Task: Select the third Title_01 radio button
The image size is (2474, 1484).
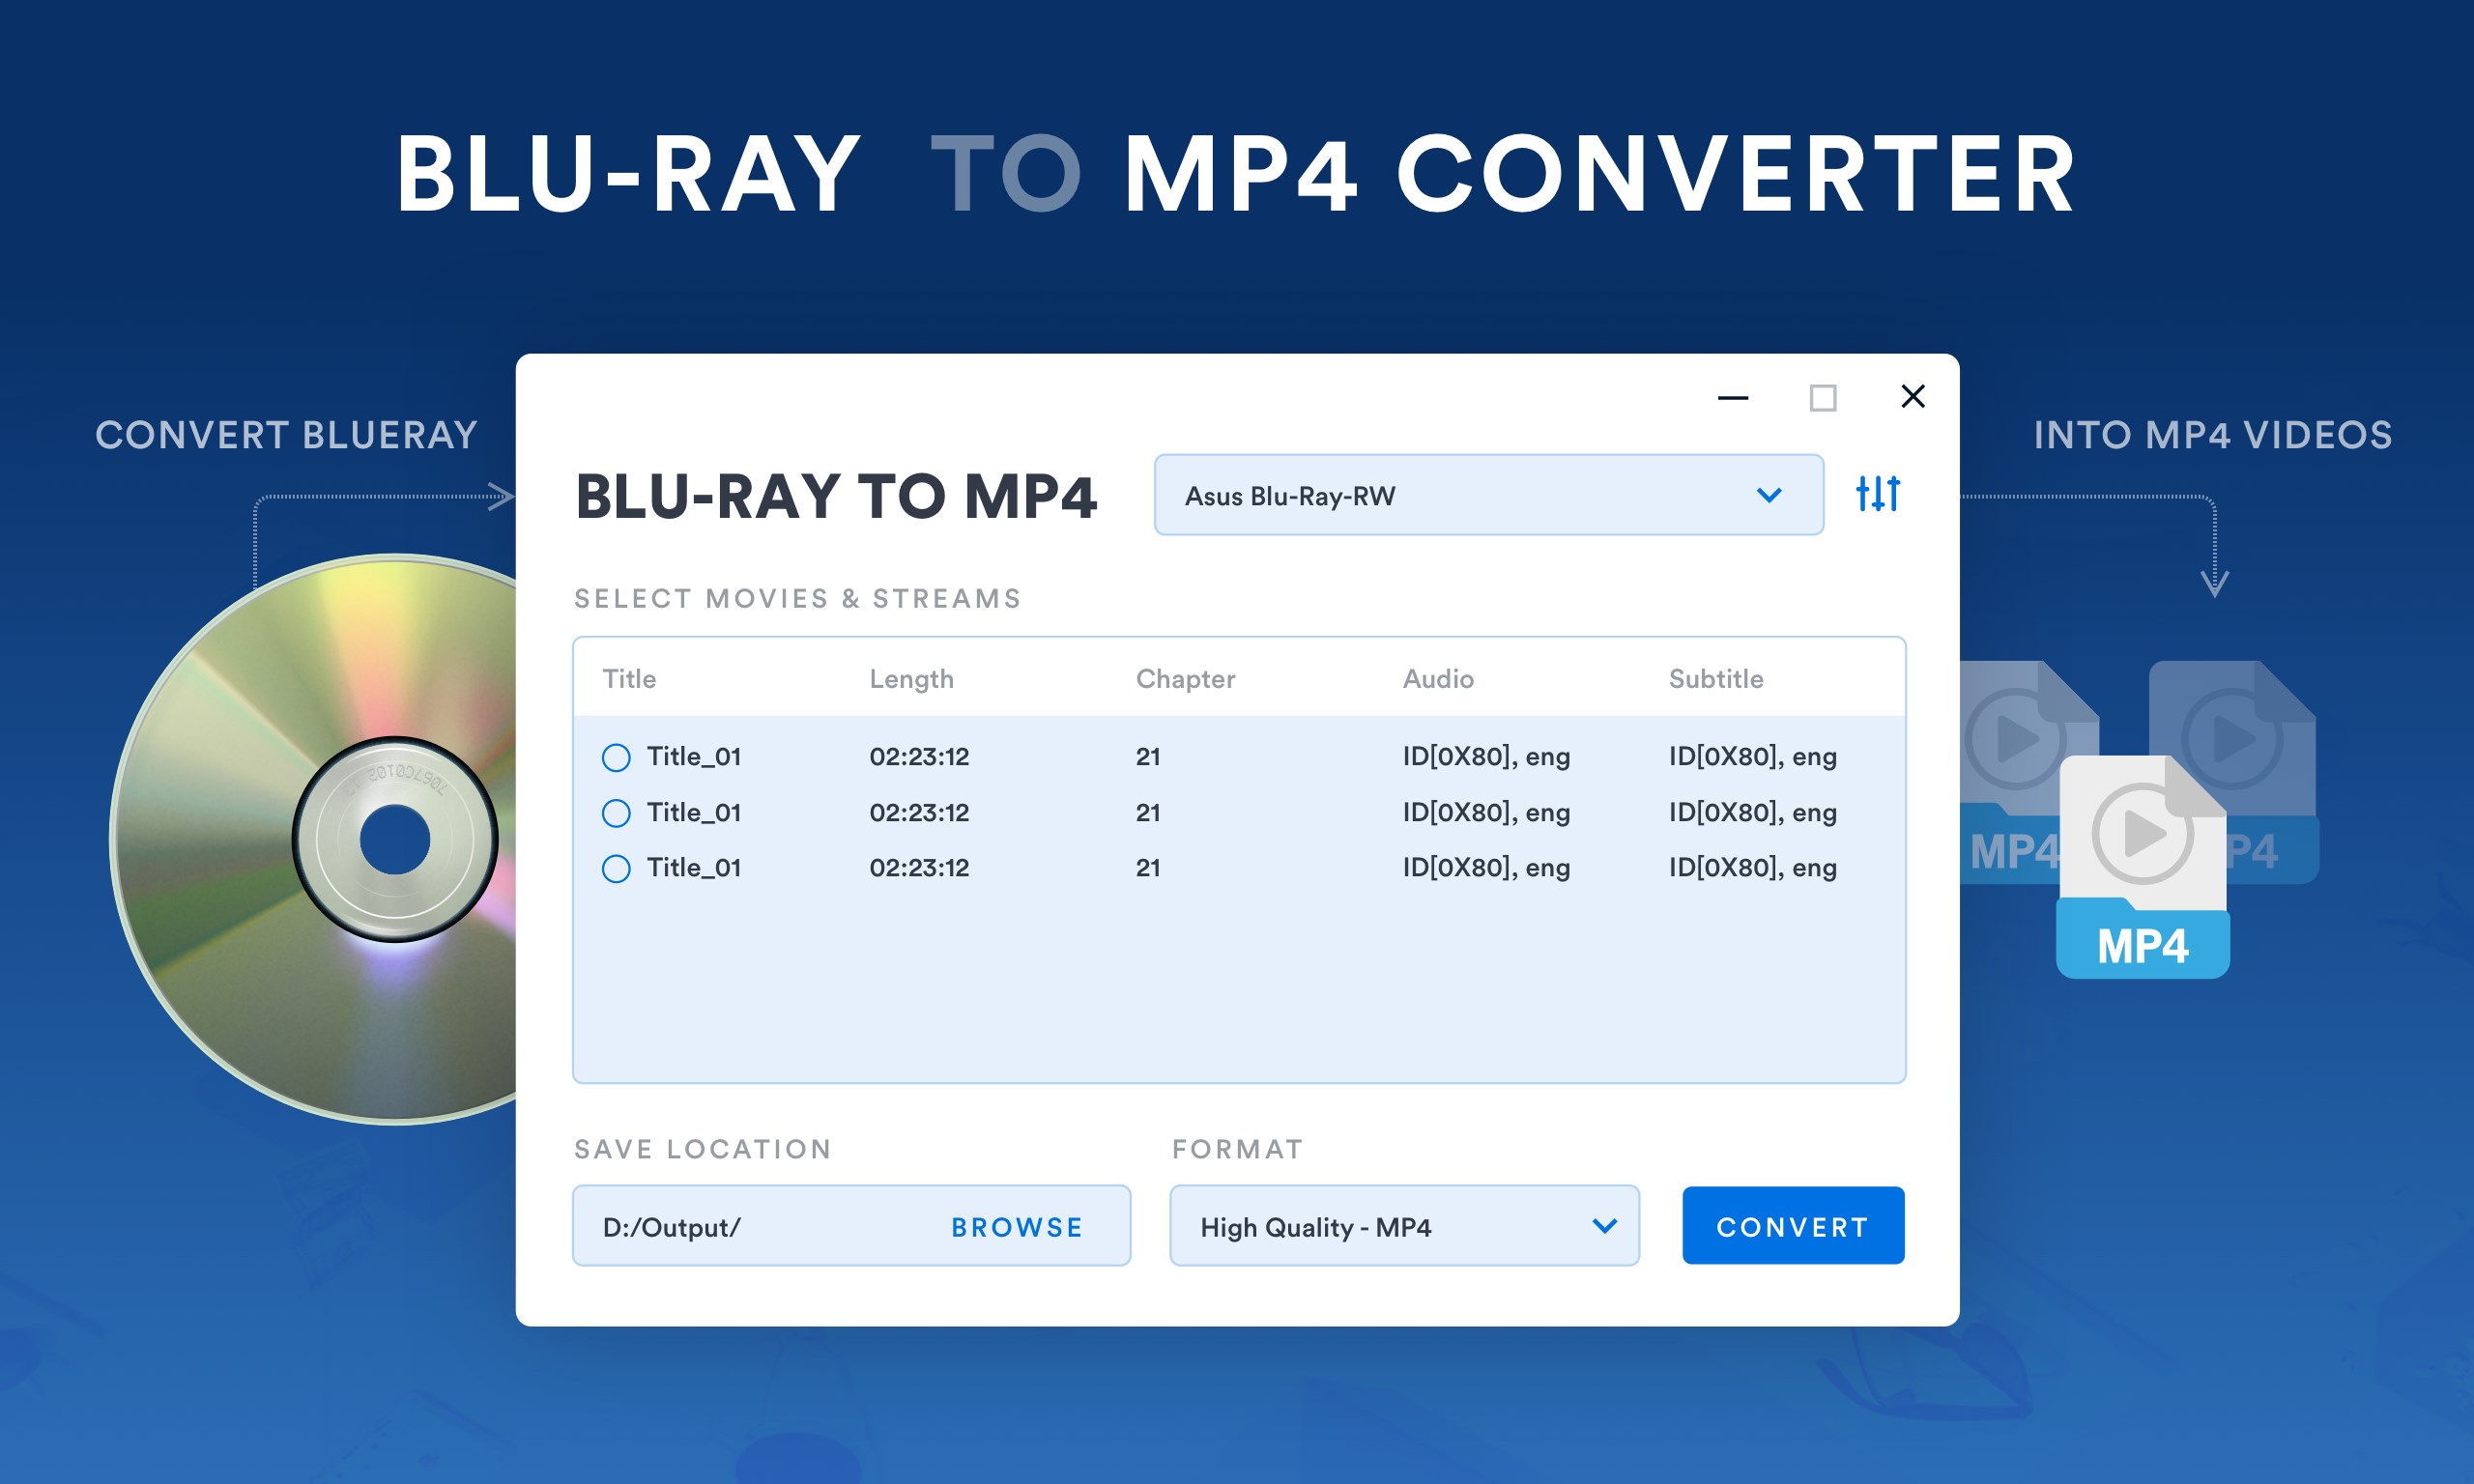Action: point(616,867)
